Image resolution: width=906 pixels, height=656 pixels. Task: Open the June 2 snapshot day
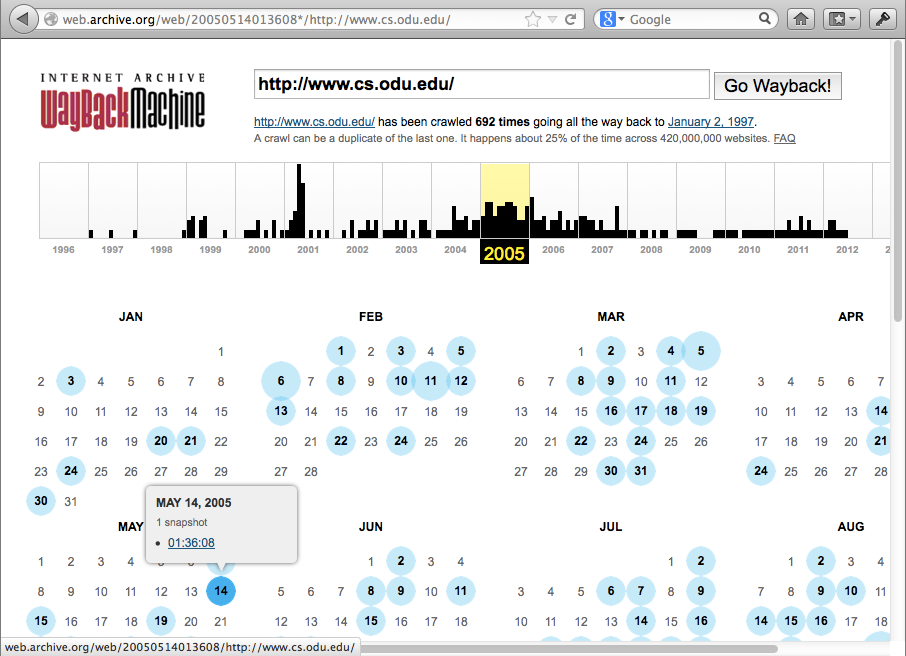tap(400, 561)
